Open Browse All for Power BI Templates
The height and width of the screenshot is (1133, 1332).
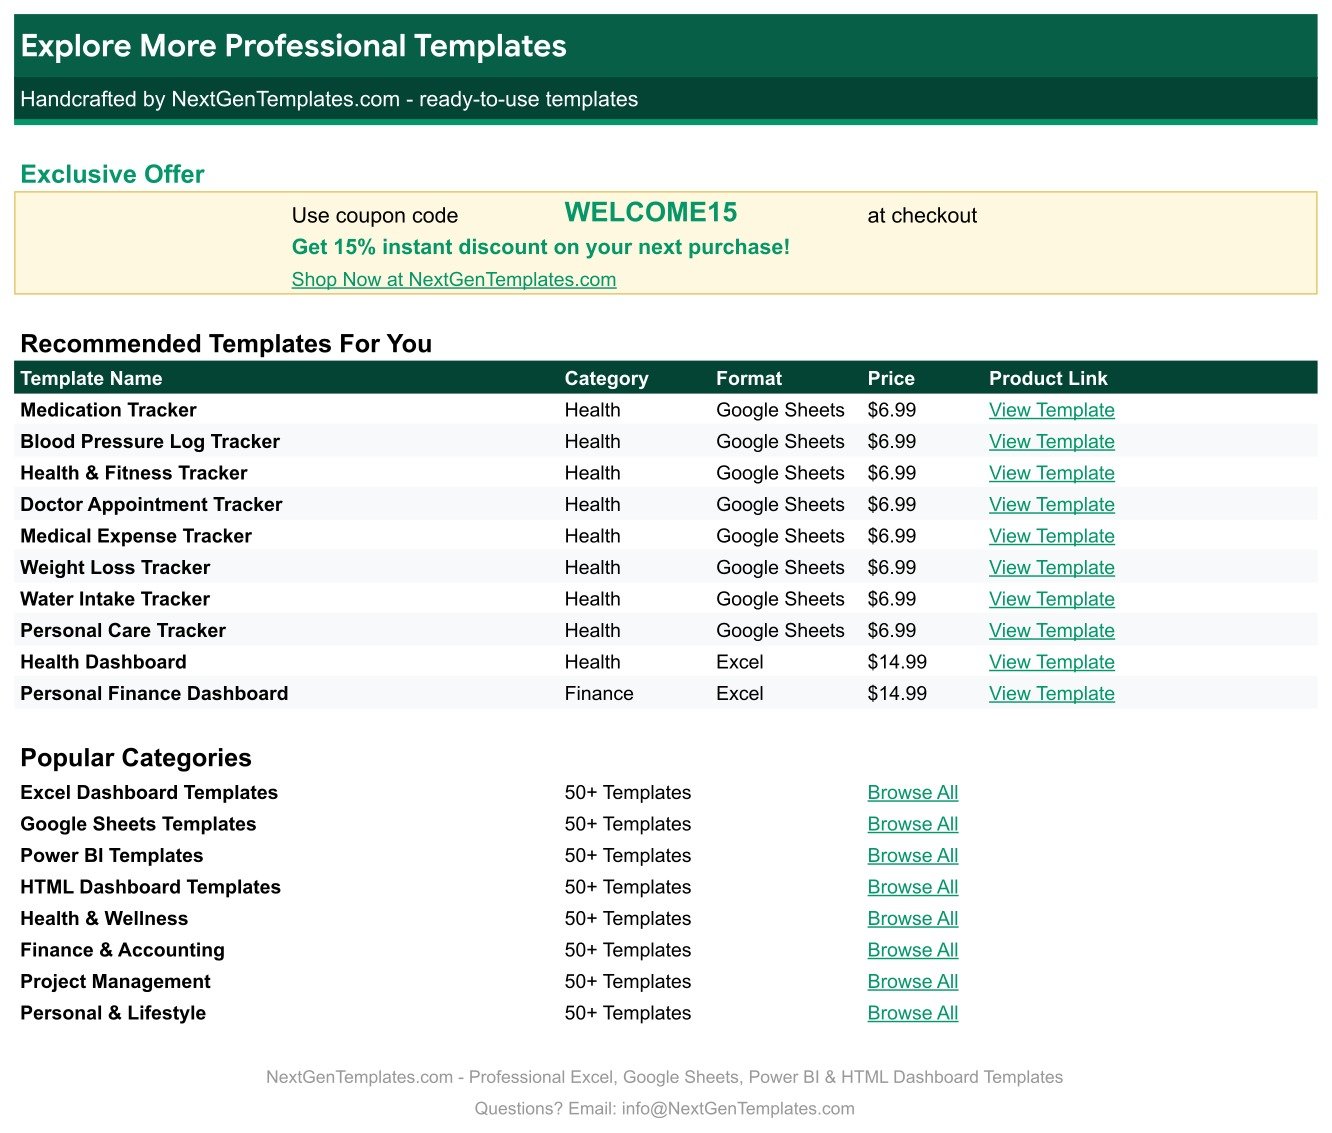tap(912, 856)
